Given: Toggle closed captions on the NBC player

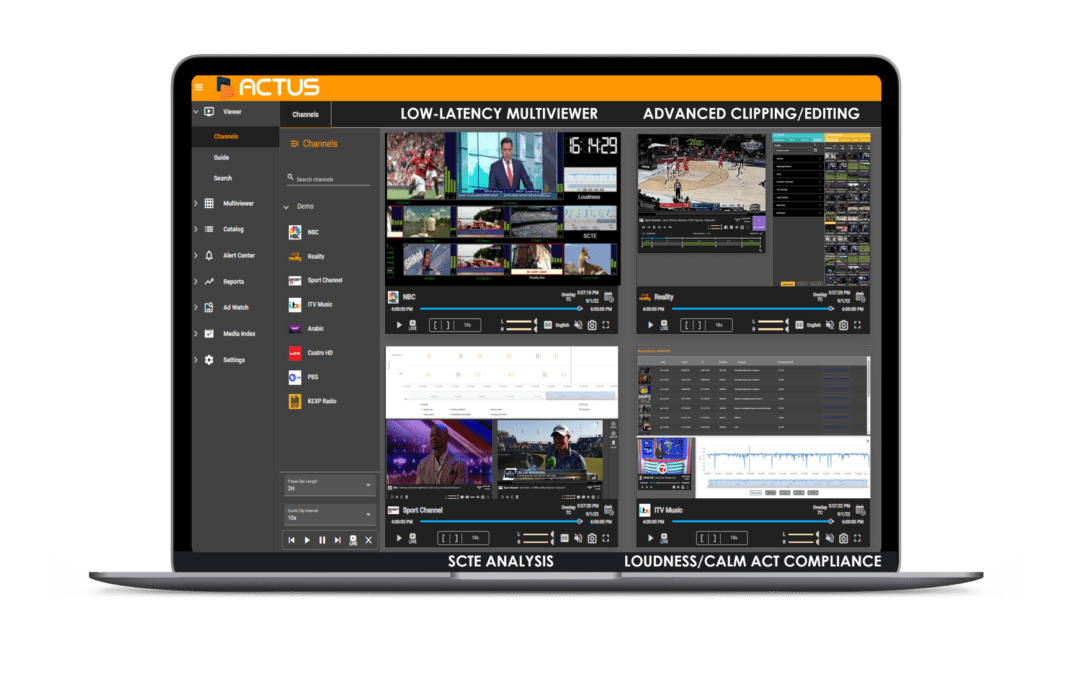Looking at the screenshot, I should (x=548, y=325).
